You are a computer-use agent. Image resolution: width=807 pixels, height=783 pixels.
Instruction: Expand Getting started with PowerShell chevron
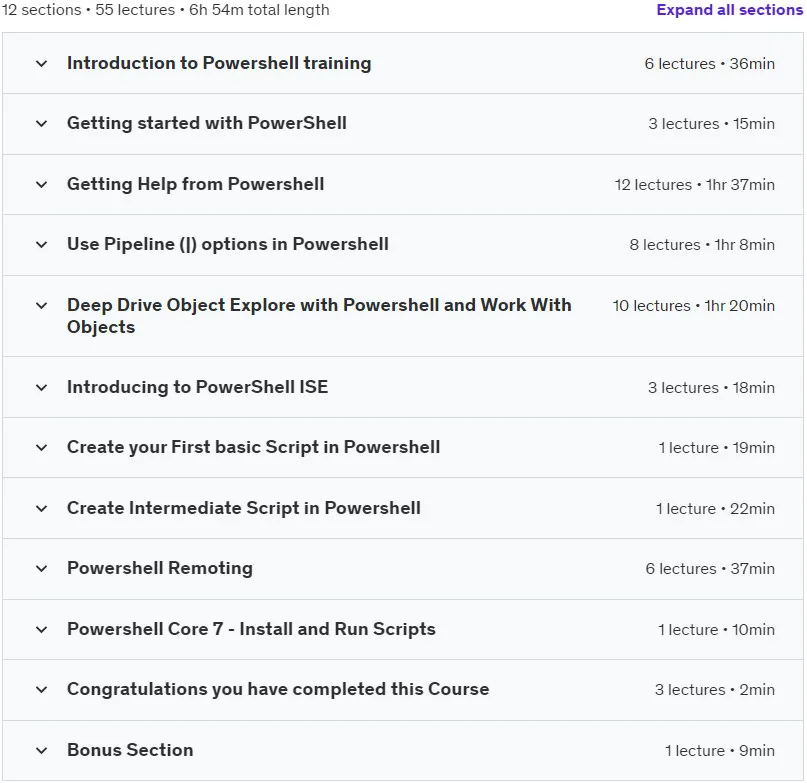(x=42, y=124)
